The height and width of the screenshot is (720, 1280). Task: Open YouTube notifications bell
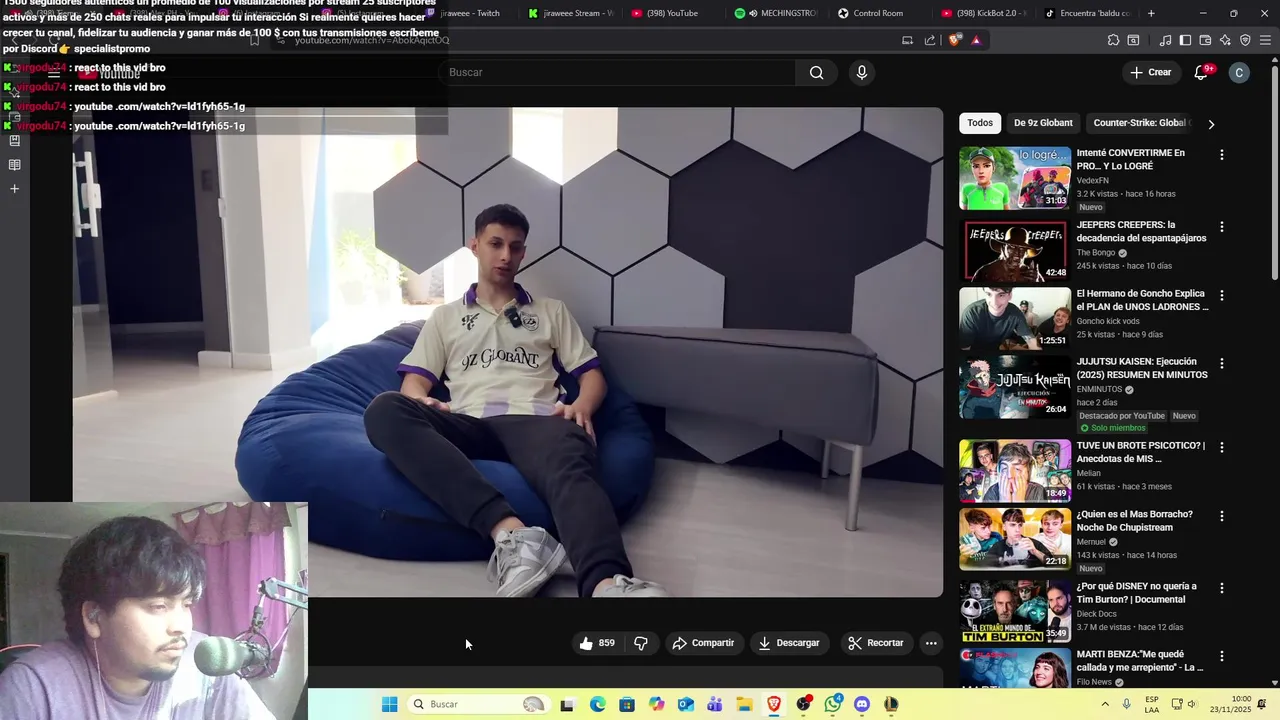pyautogui.click(x=1201, y=72)
